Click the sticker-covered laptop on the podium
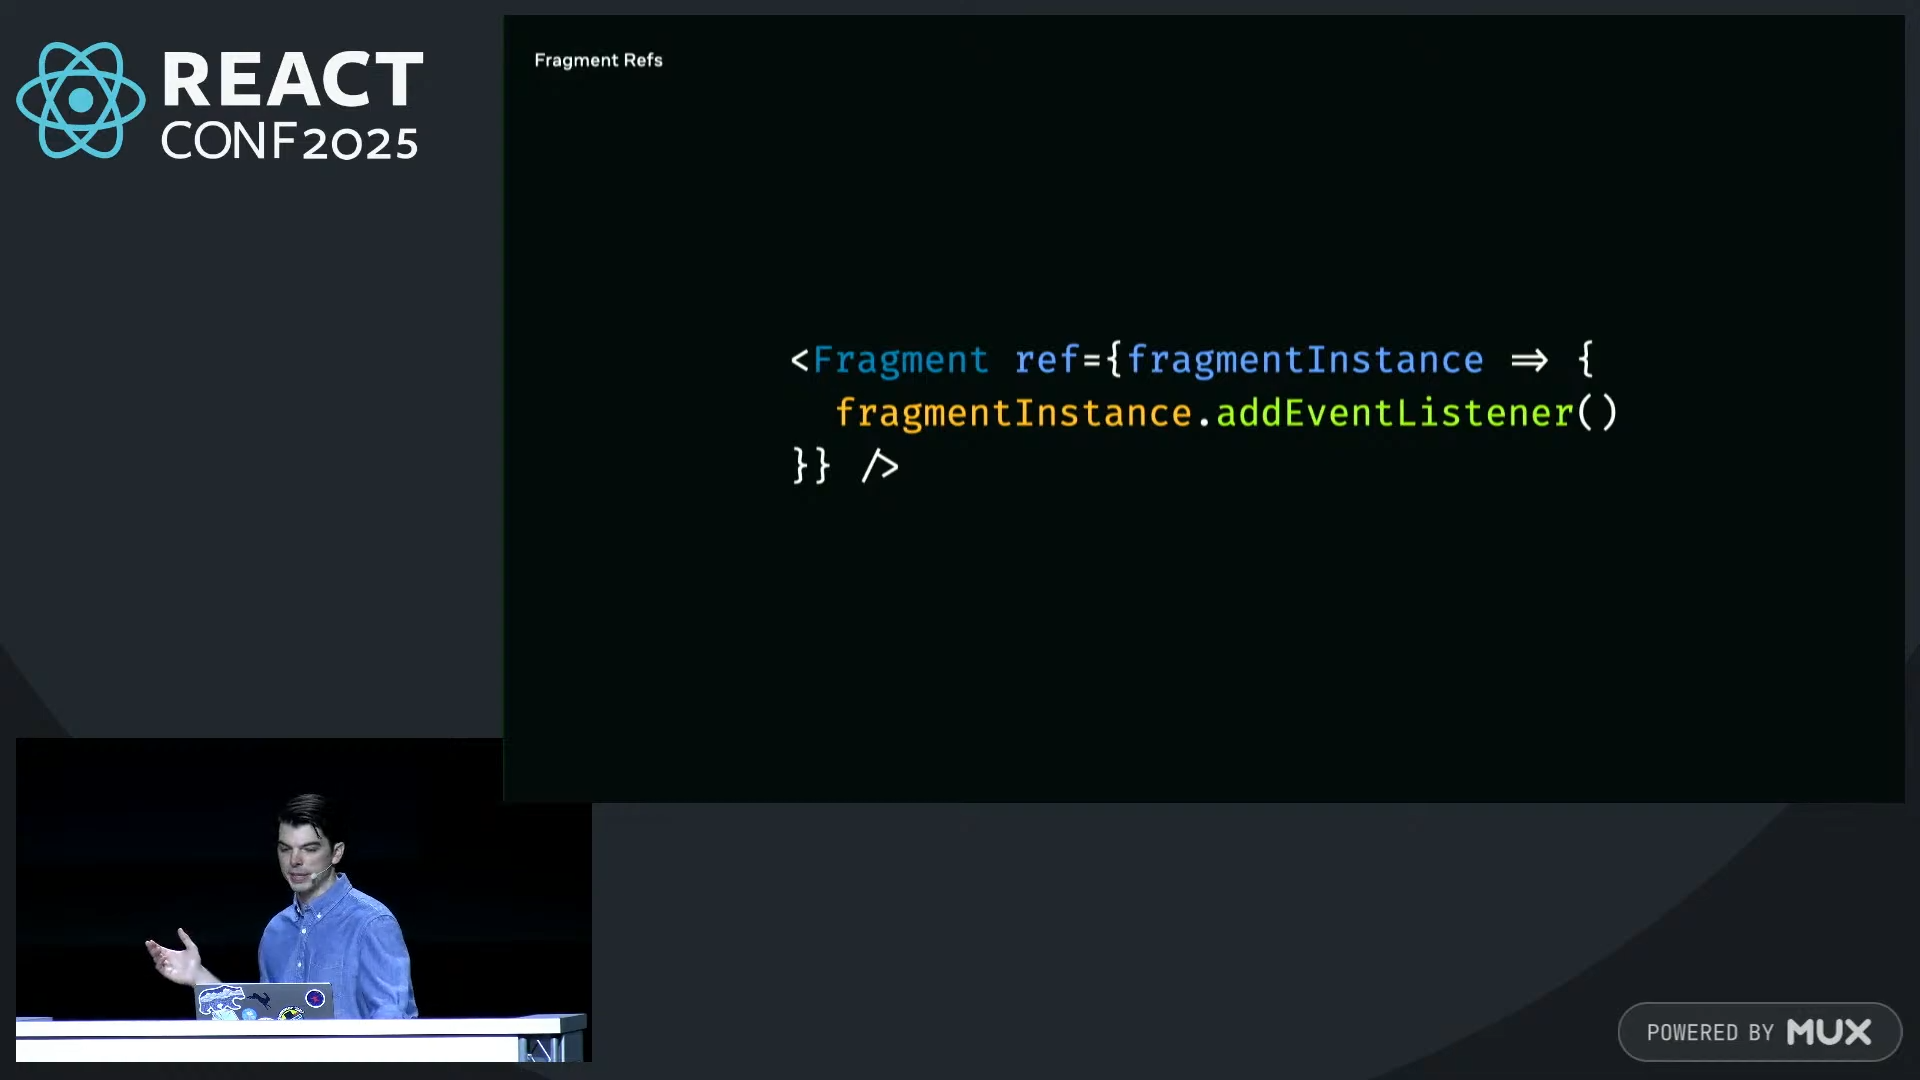The height and width of the screenshot is (1080, 1920). tap(264, 1001)
